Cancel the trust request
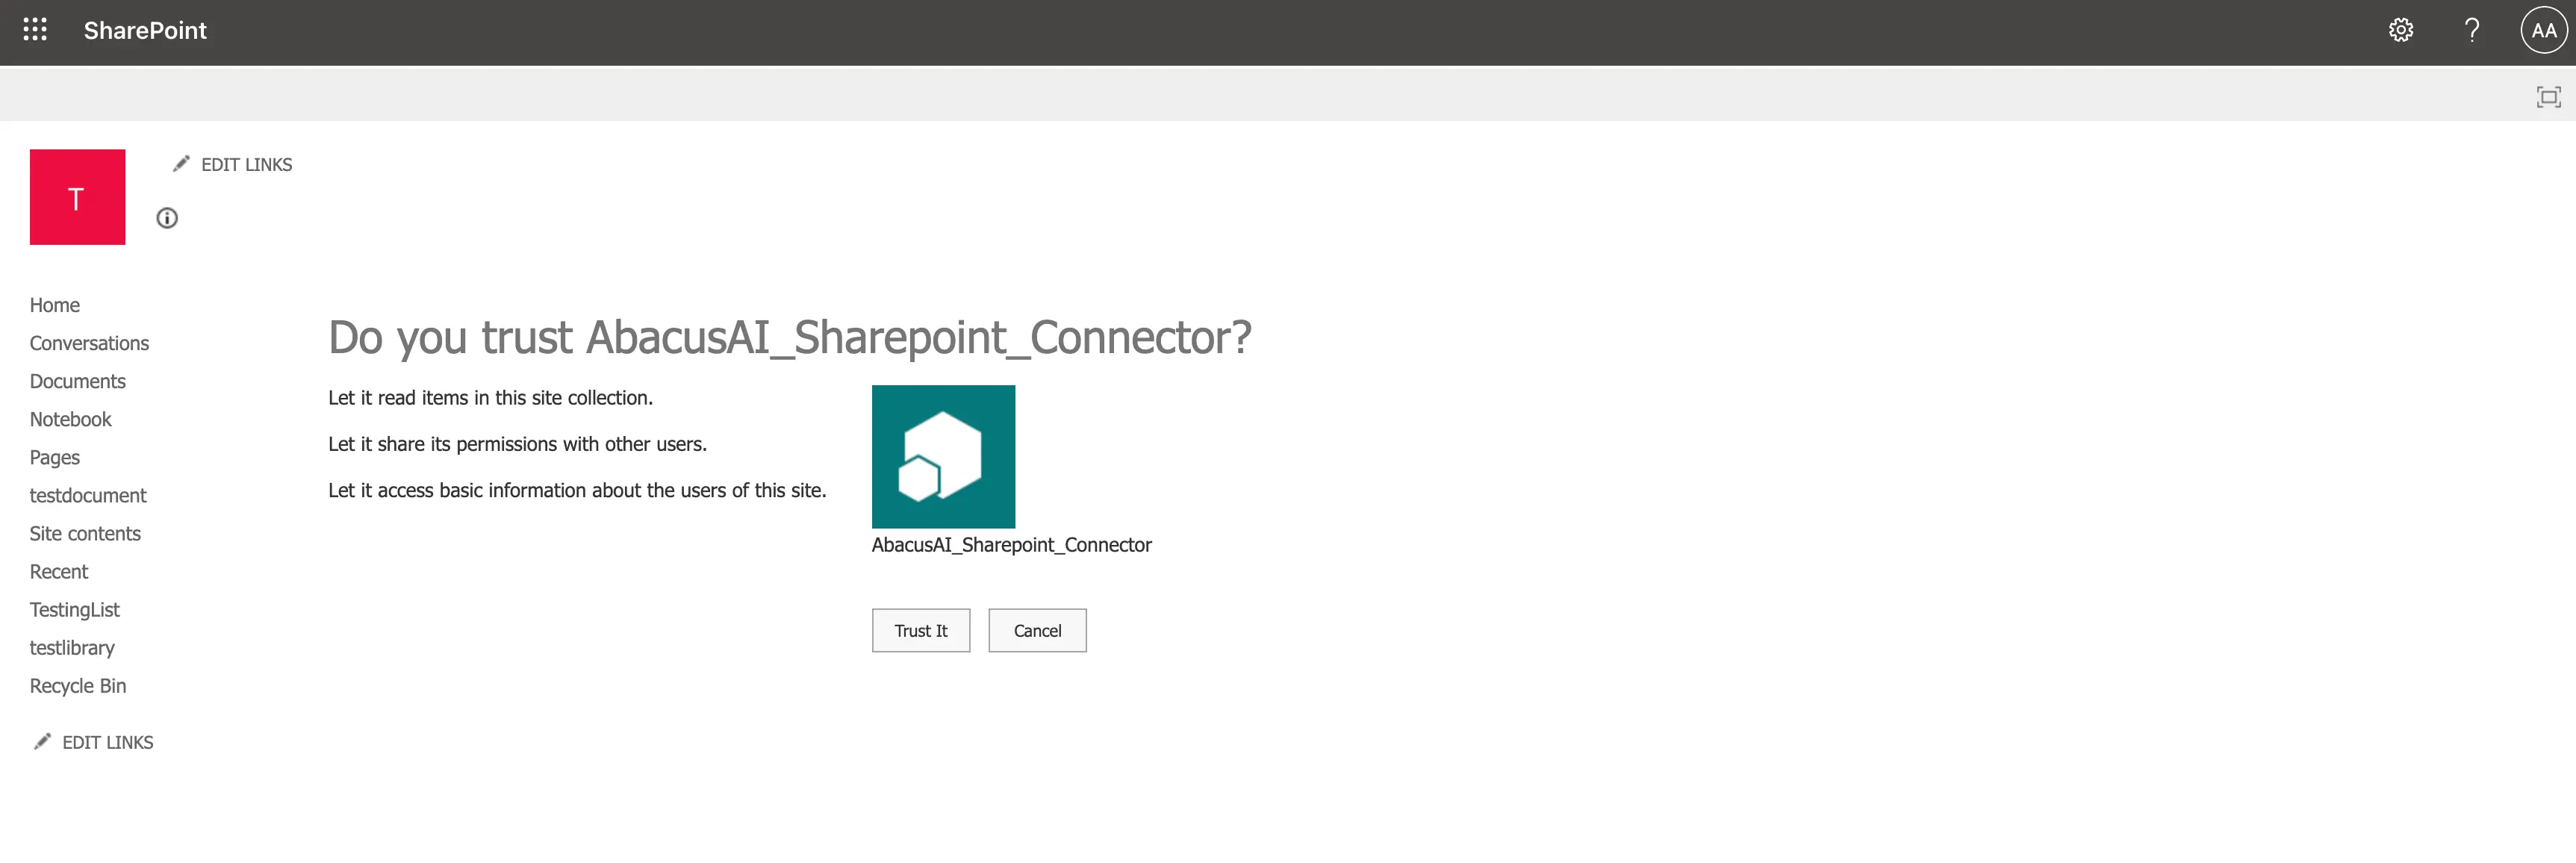2576x863 pixels. (1037, 630)
